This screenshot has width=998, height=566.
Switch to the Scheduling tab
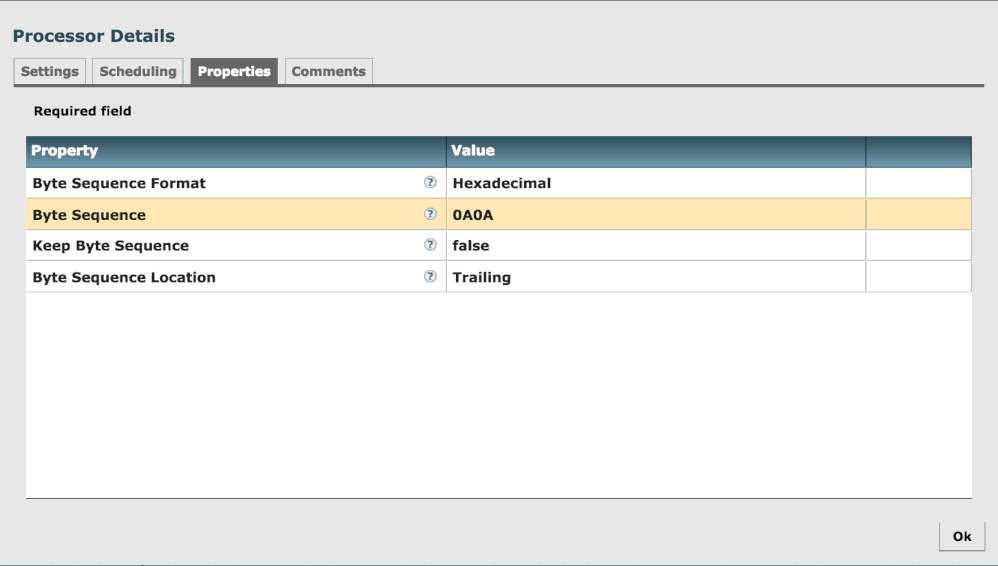138,71
